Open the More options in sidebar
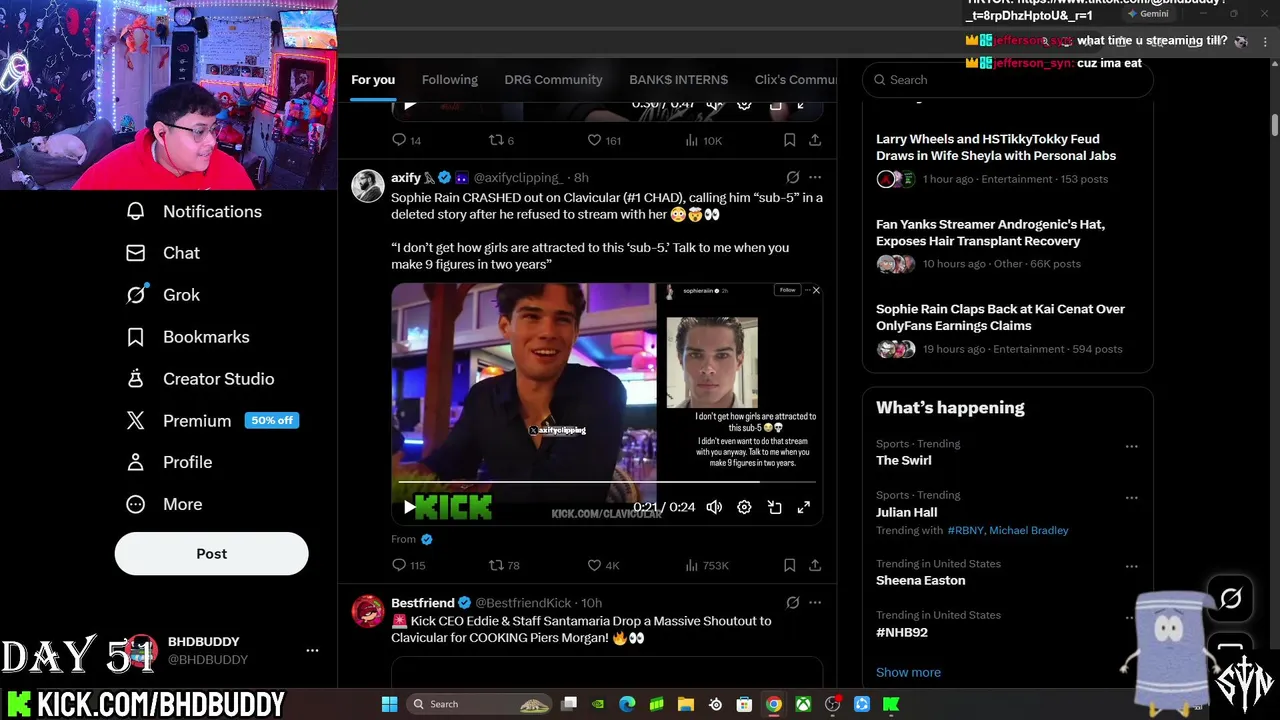 [164, 504]
